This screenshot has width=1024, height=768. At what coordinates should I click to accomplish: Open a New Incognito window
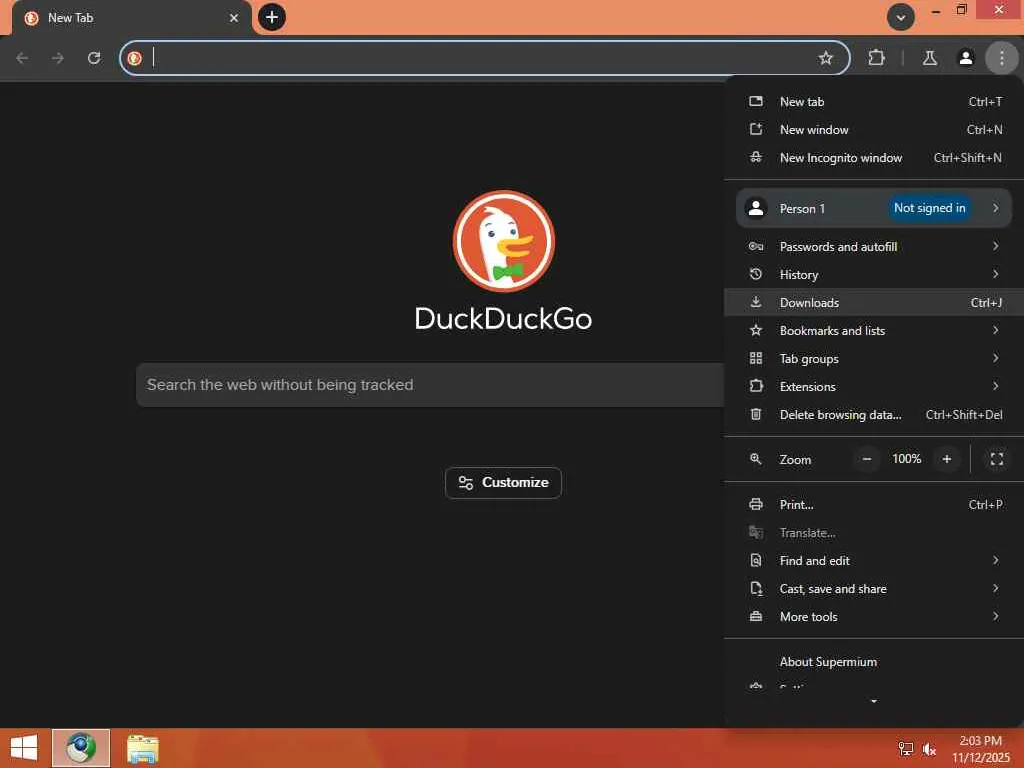coord(874,158)
